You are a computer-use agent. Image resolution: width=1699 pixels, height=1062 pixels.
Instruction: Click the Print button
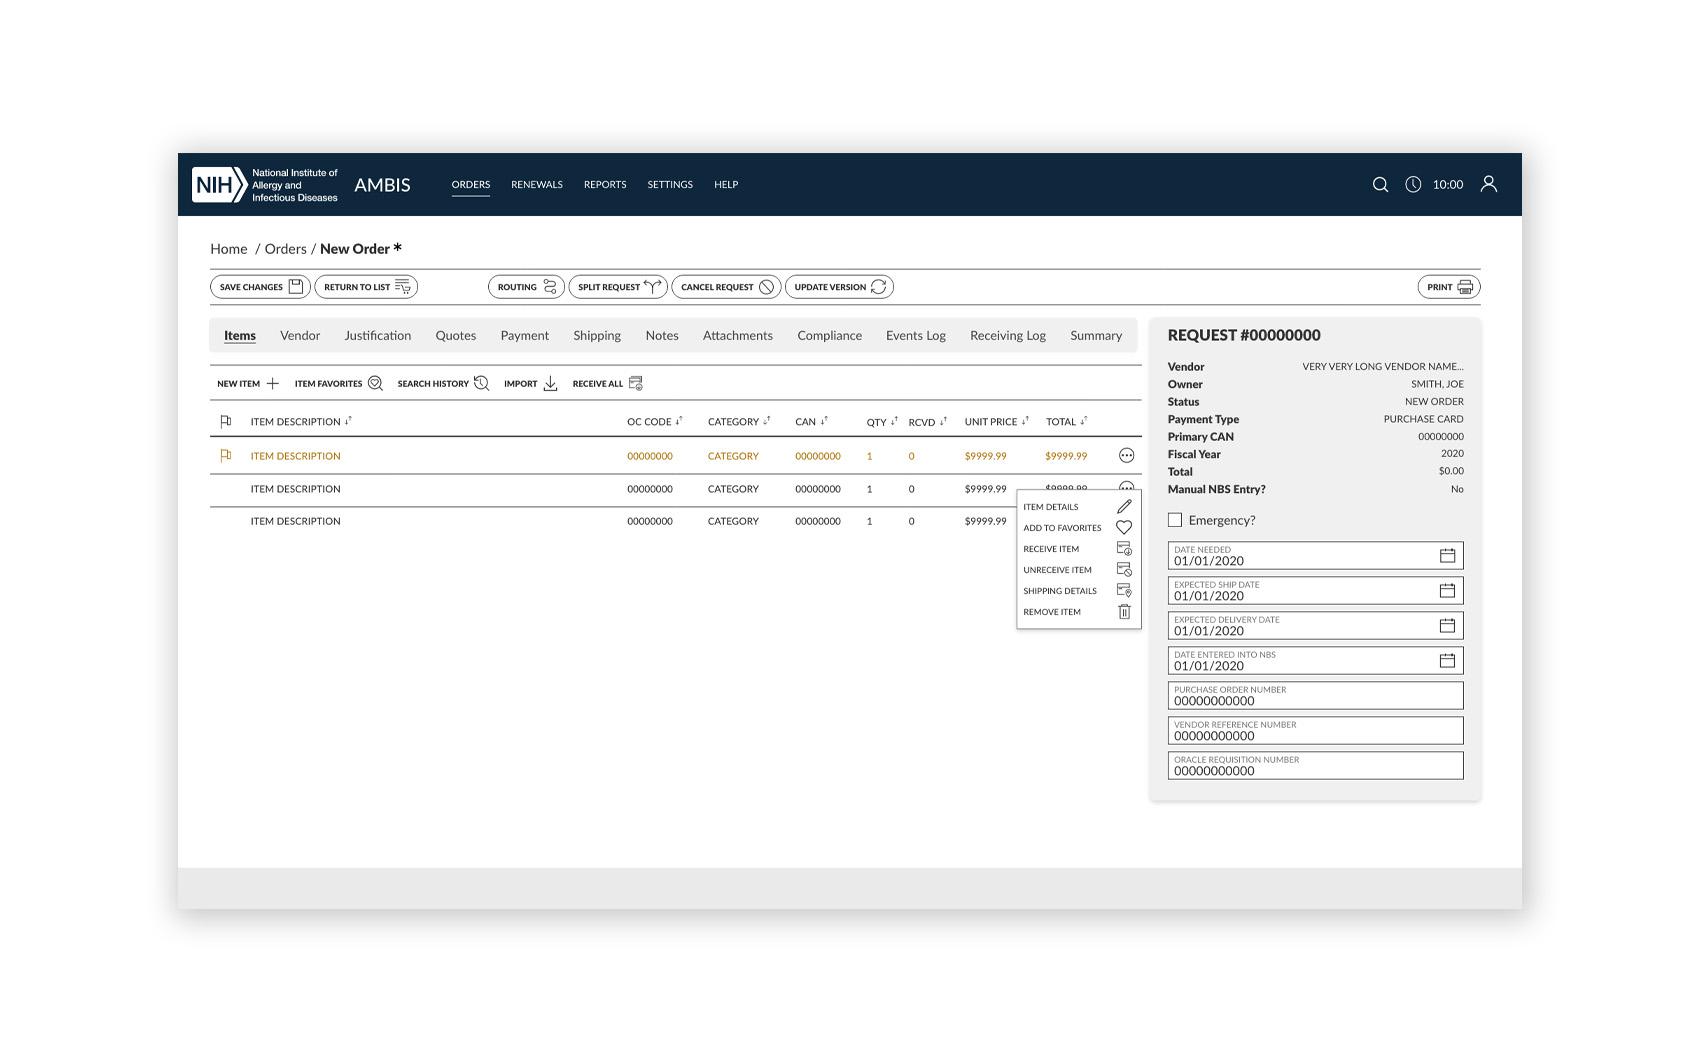click(1448, 287)
